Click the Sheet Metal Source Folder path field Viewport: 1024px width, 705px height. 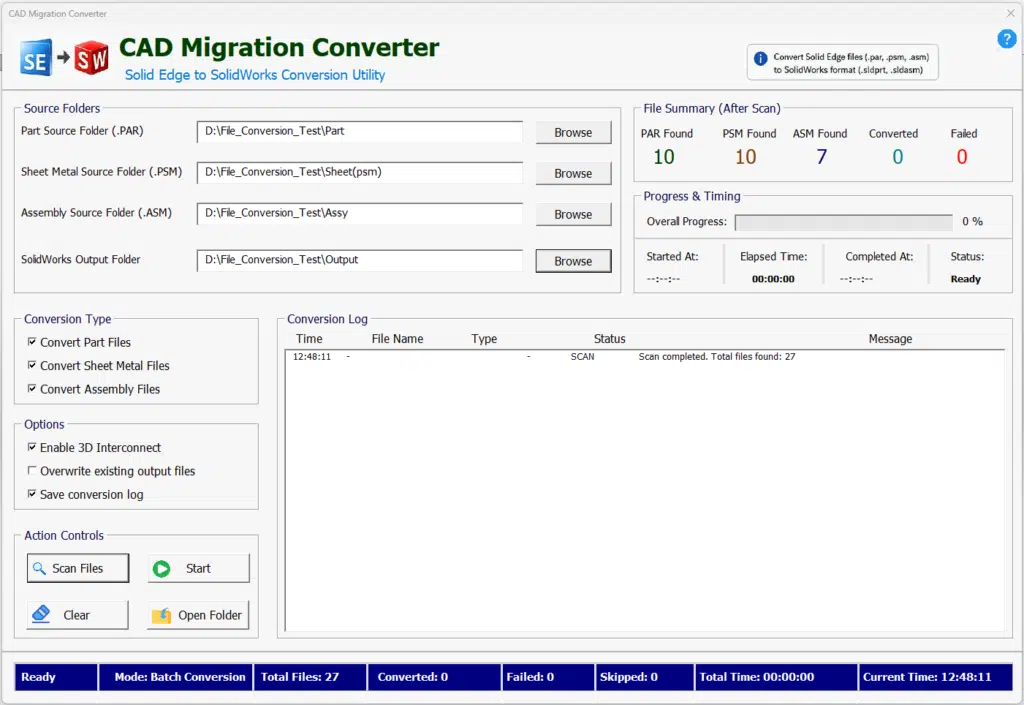click(x=360, y=172)
